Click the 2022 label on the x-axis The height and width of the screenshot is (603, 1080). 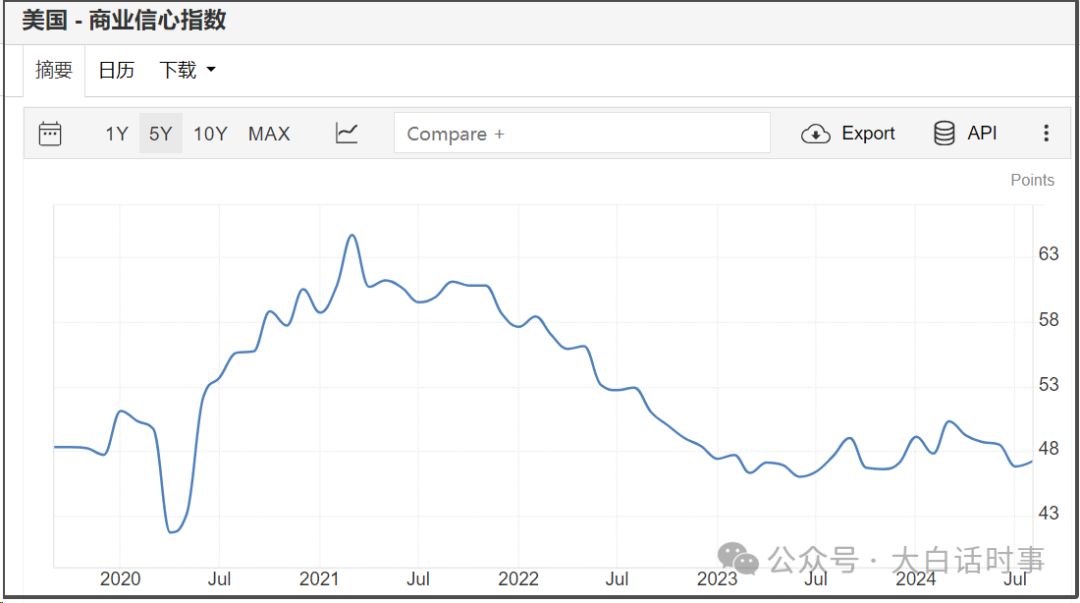pyautogui.click(x=518, y=579)
